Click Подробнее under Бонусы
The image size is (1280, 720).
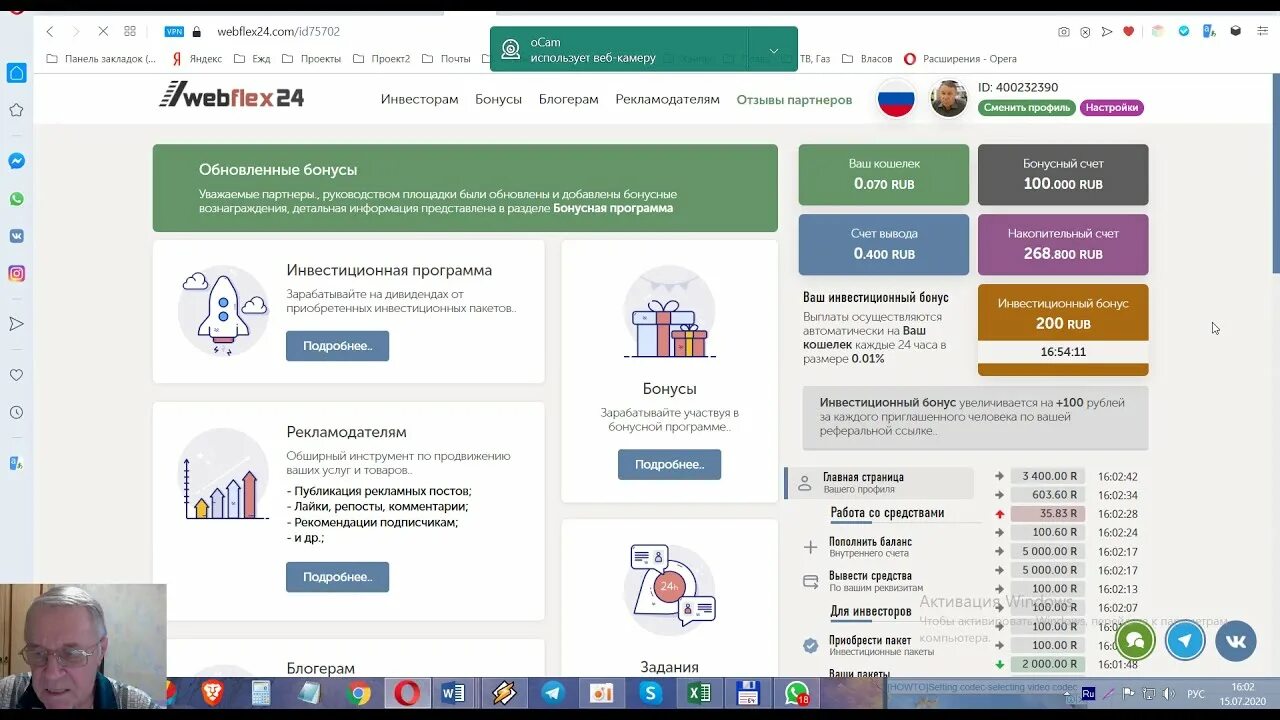tap(669, 464)
